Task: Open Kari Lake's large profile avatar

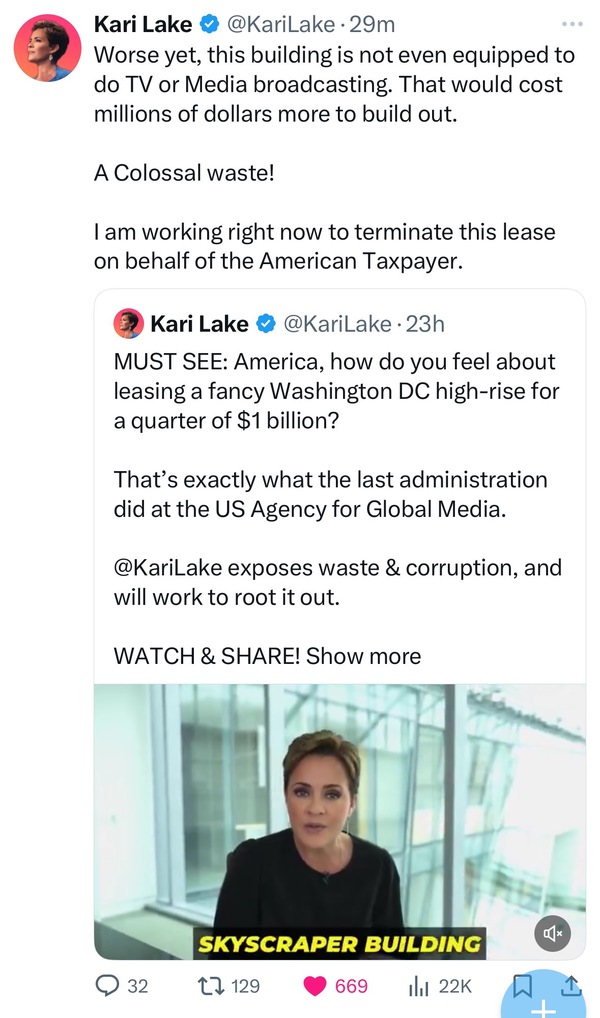Action: tap(48, 47)
